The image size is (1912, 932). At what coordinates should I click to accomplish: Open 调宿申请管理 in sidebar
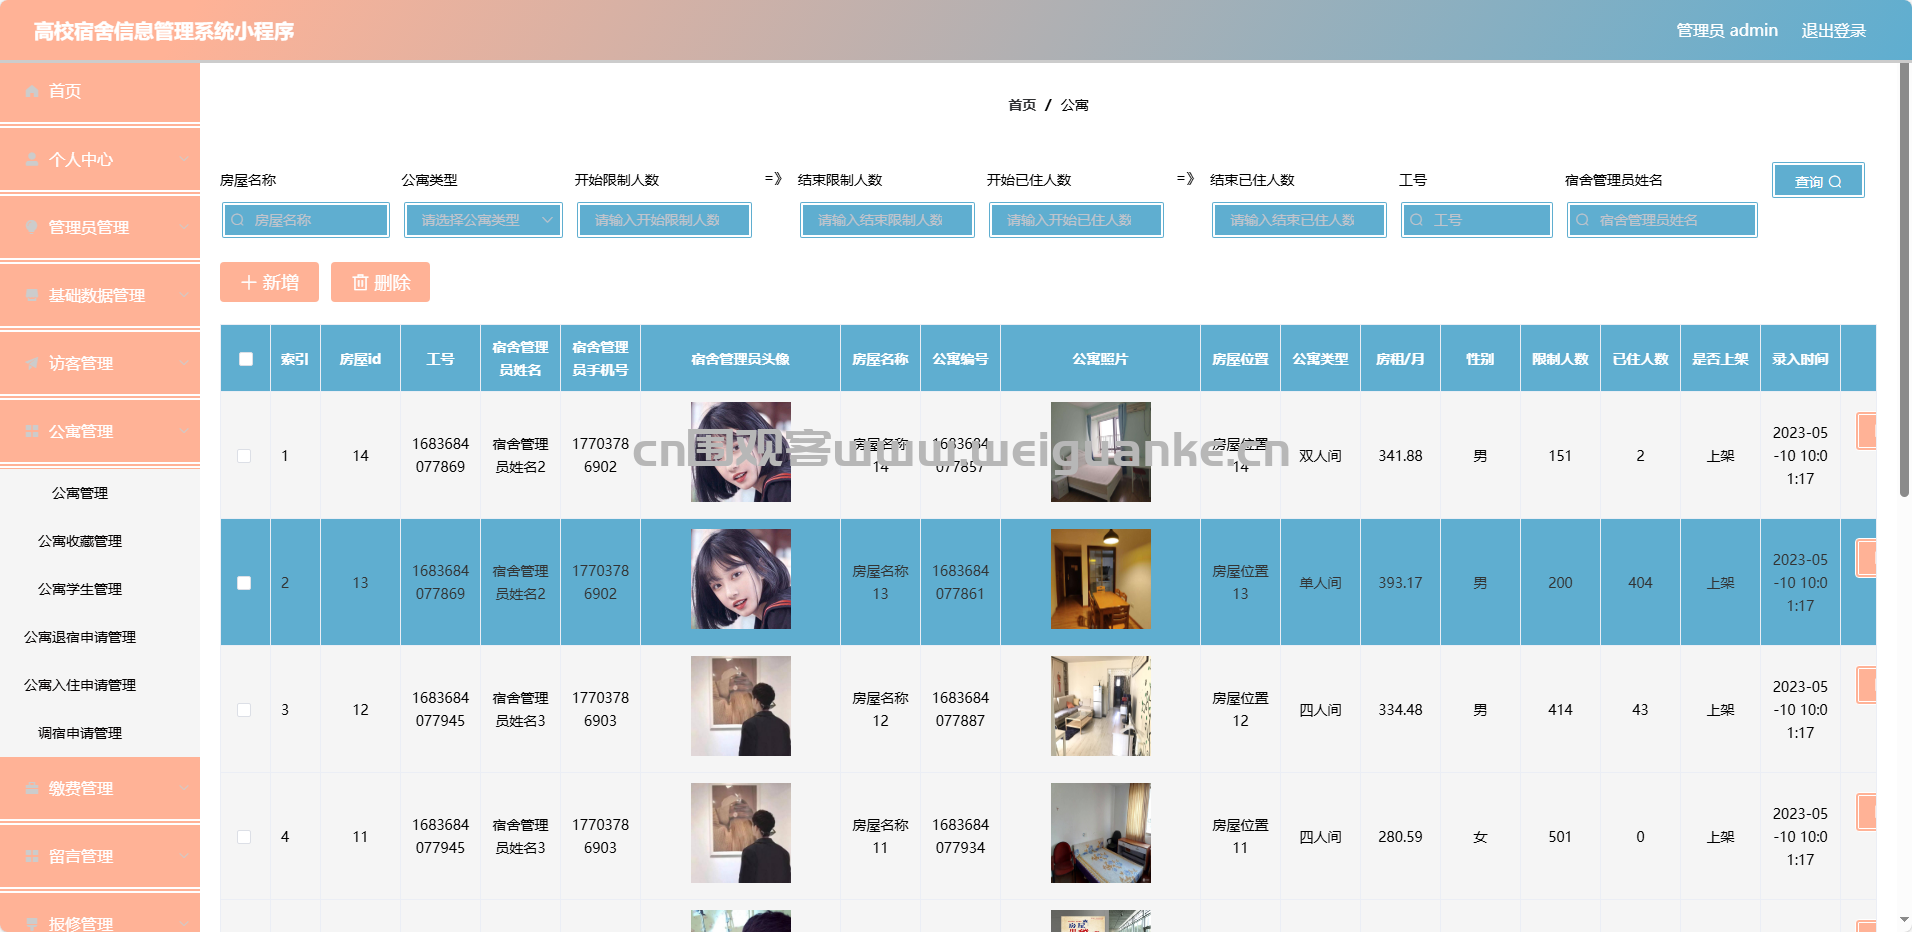coord(80,733)
